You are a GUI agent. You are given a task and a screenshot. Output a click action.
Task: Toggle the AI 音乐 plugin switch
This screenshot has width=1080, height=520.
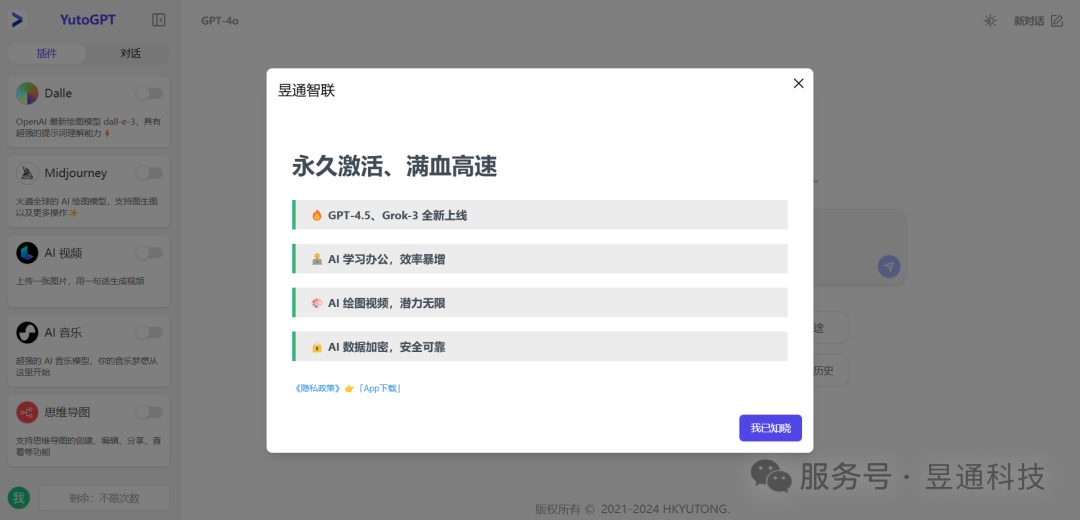(149, 333)
